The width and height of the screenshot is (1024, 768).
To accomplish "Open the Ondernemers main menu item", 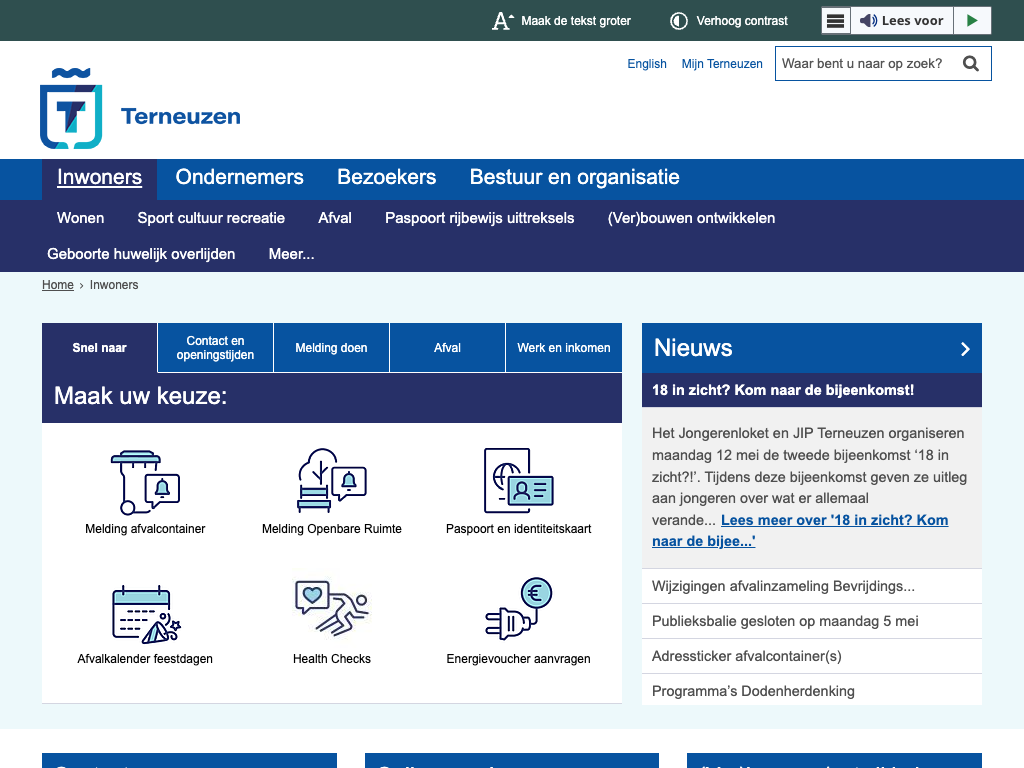I will click(239, 178).
